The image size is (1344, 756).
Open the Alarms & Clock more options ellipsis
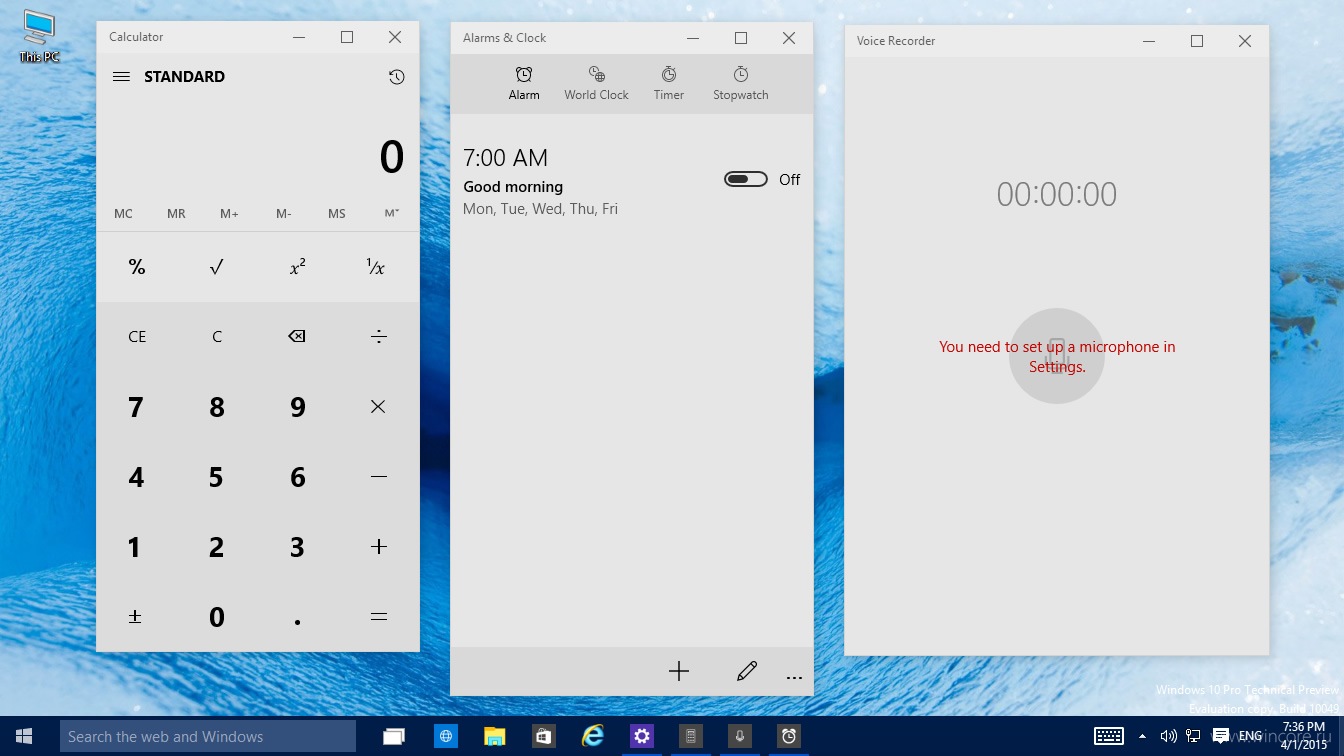click(x=794, y=676)
